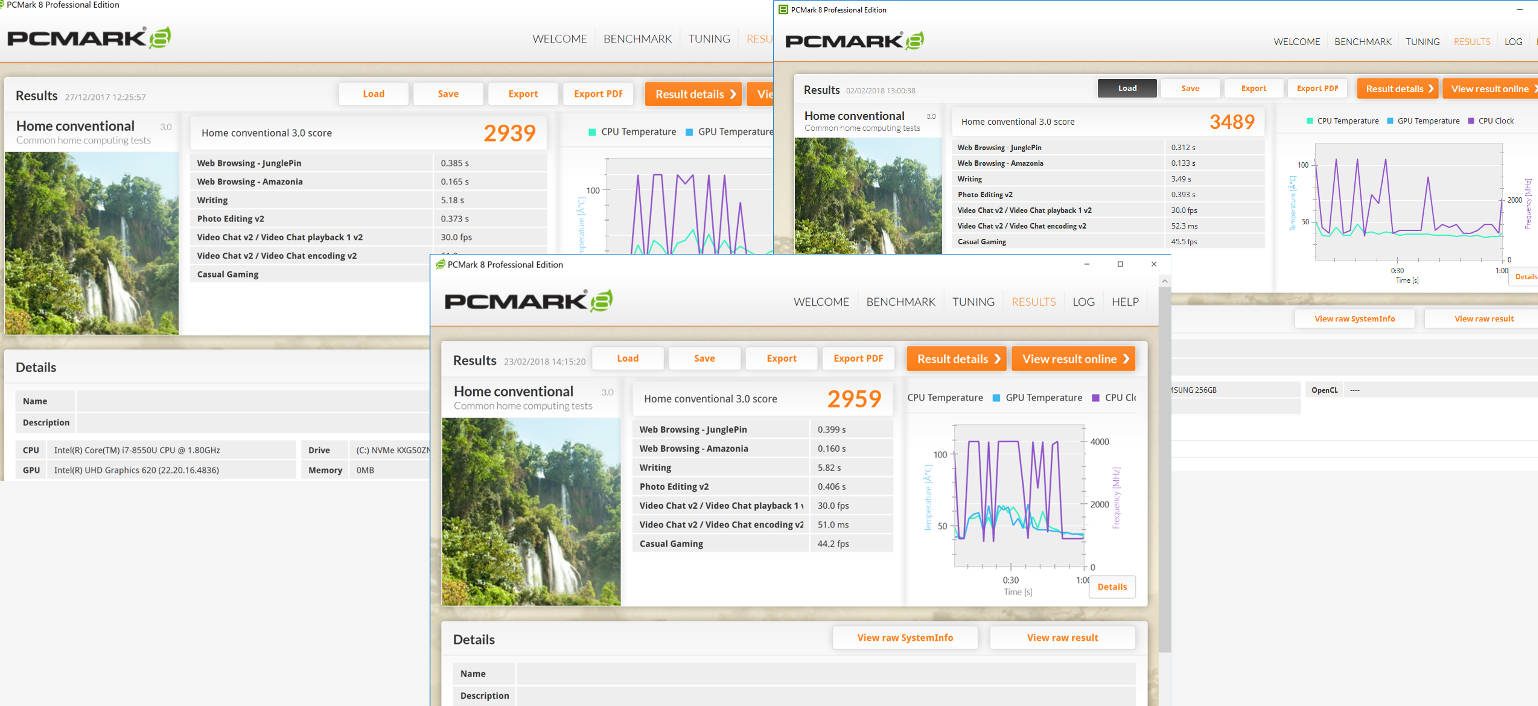
Task: Click Export in the front 2959 window
Action: point(782,359)
